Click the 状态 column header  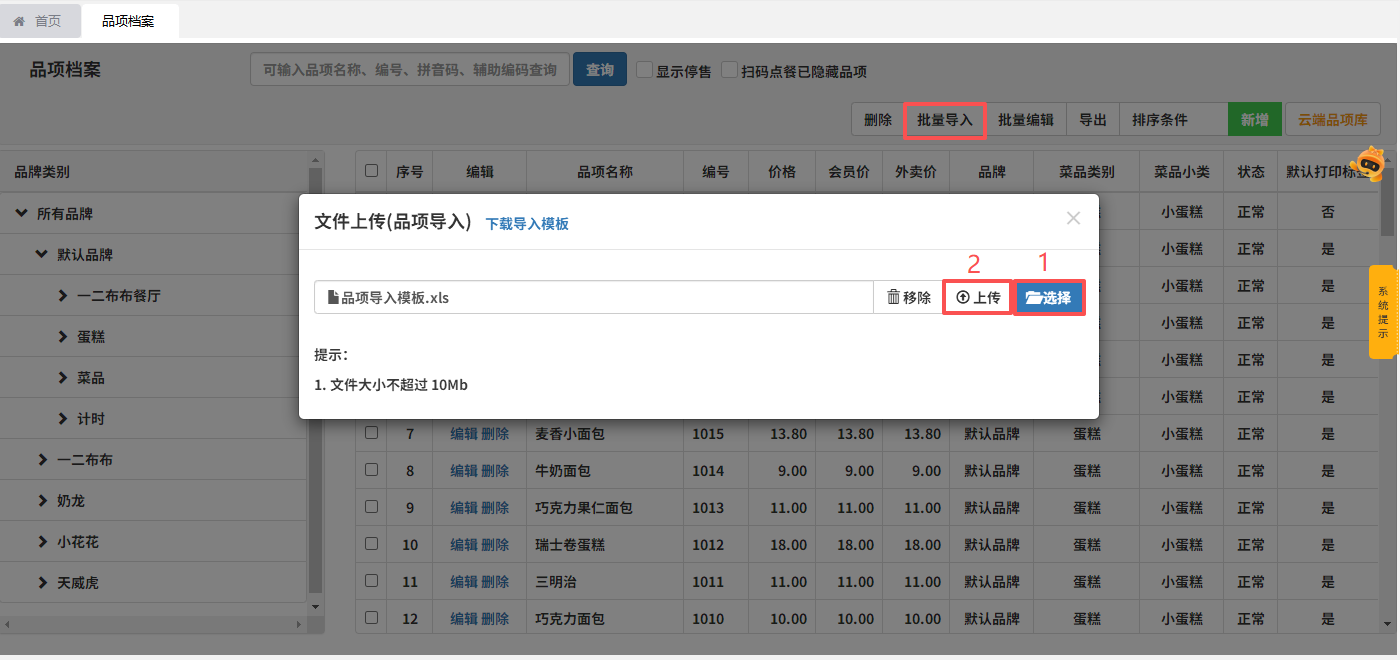1251,171
